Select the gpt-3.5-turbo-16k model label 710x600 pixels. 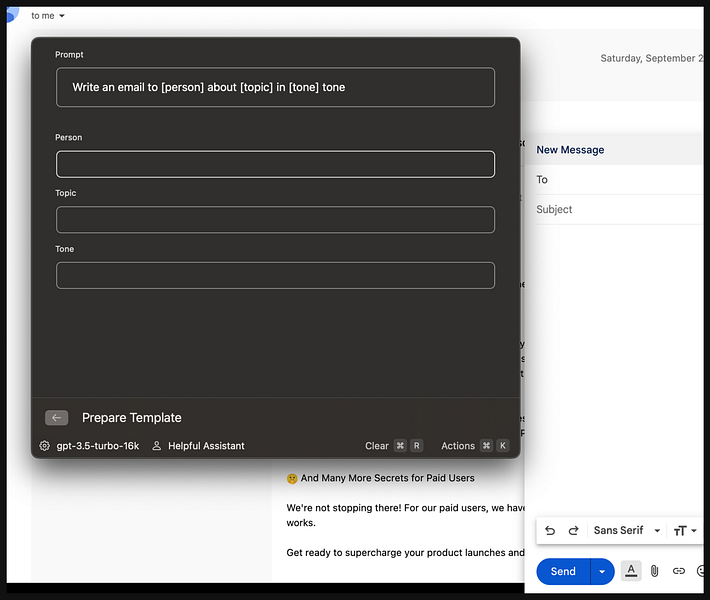[x=98, y=446]
